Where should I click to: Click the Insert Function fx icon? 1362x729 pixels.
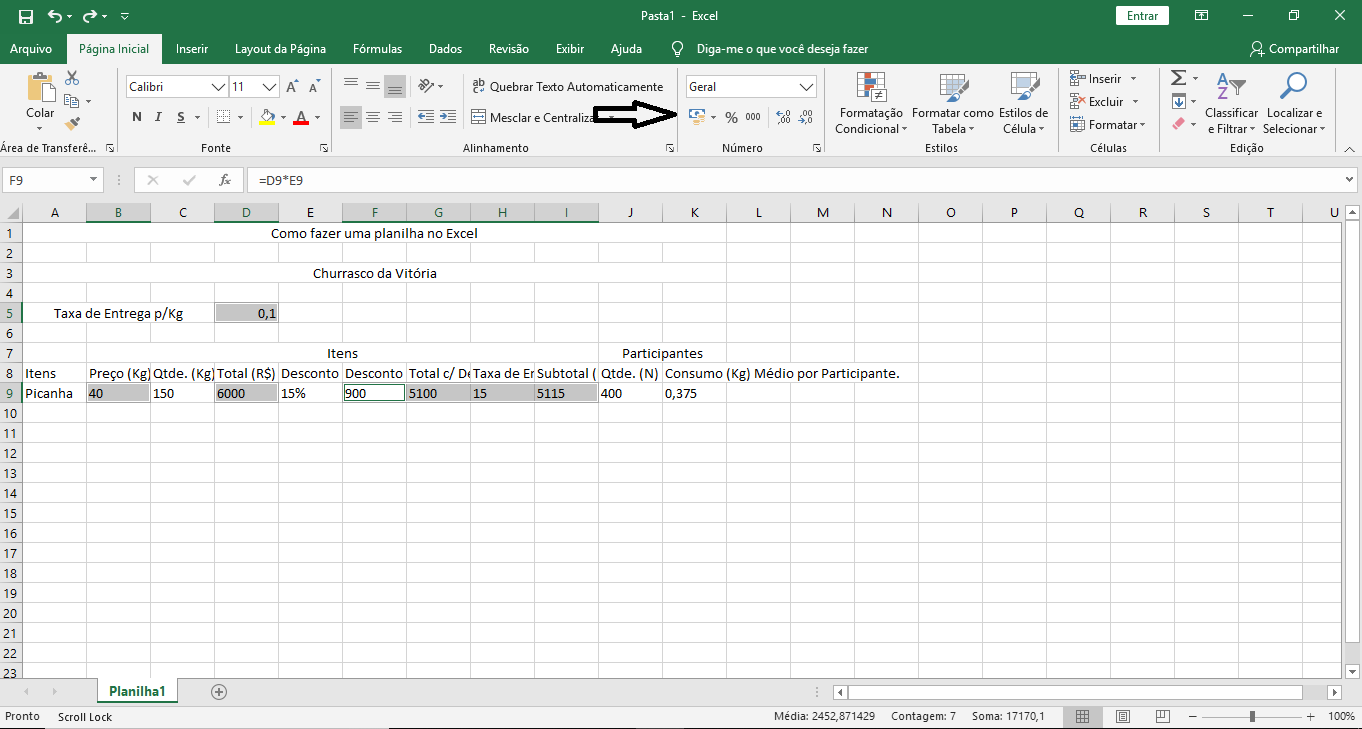click(225, 180)
